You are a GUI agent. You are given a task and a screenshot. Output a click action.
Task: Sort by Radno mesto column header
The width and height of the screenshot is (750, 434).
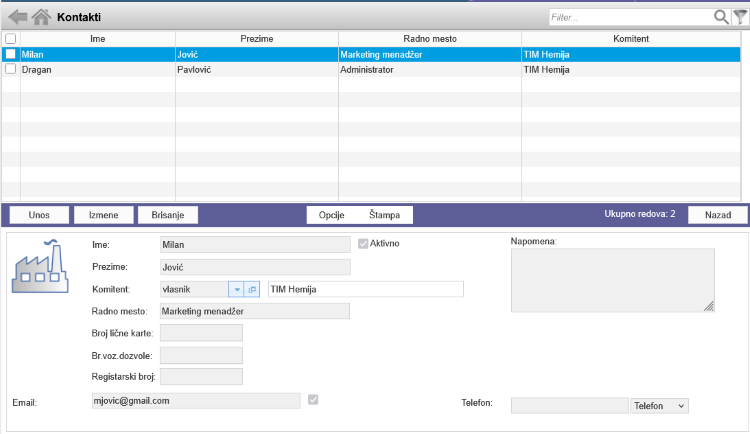click(430, 39)
